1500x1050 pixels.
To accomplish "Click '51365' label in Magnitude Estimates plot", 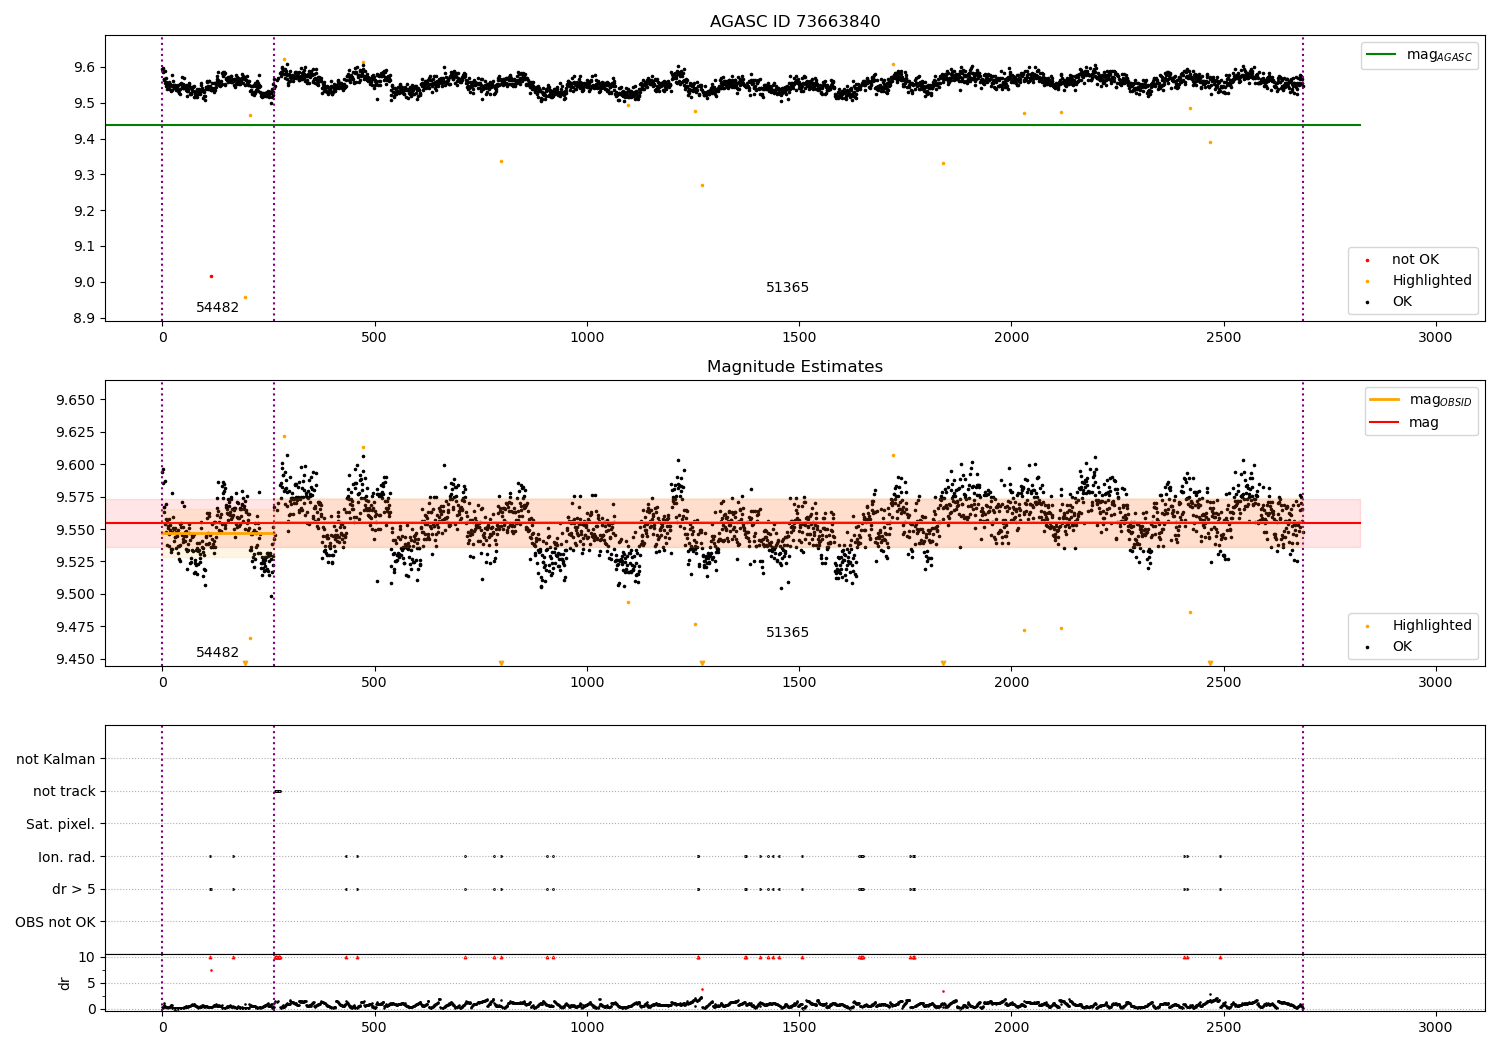I will click(787, 633).
